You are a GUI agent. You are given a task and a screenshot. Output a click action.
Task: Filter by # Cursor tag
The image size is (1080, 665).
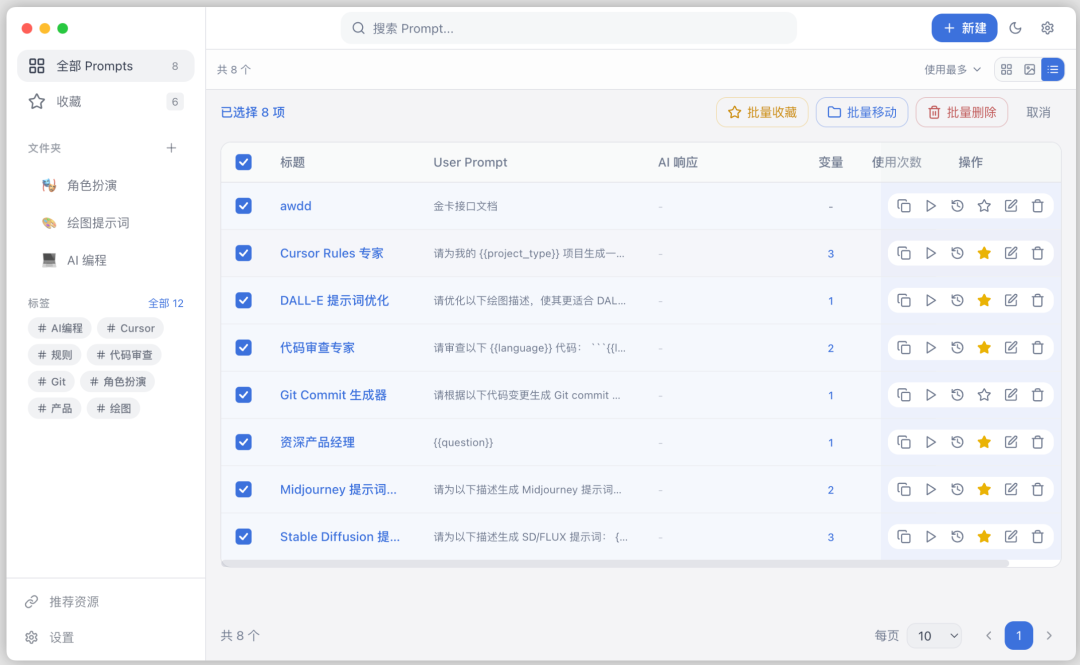[x=130, y=328]
